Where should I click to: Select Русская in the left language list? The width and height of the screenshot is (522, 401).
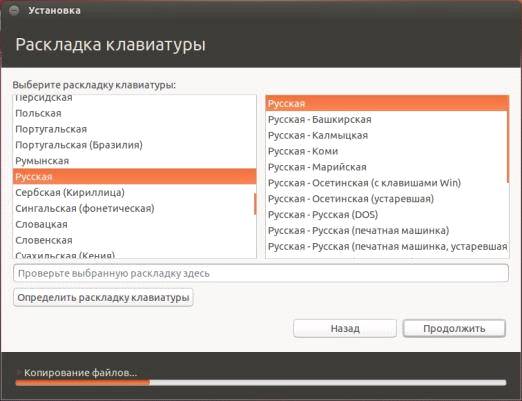(x=134, y=177)
